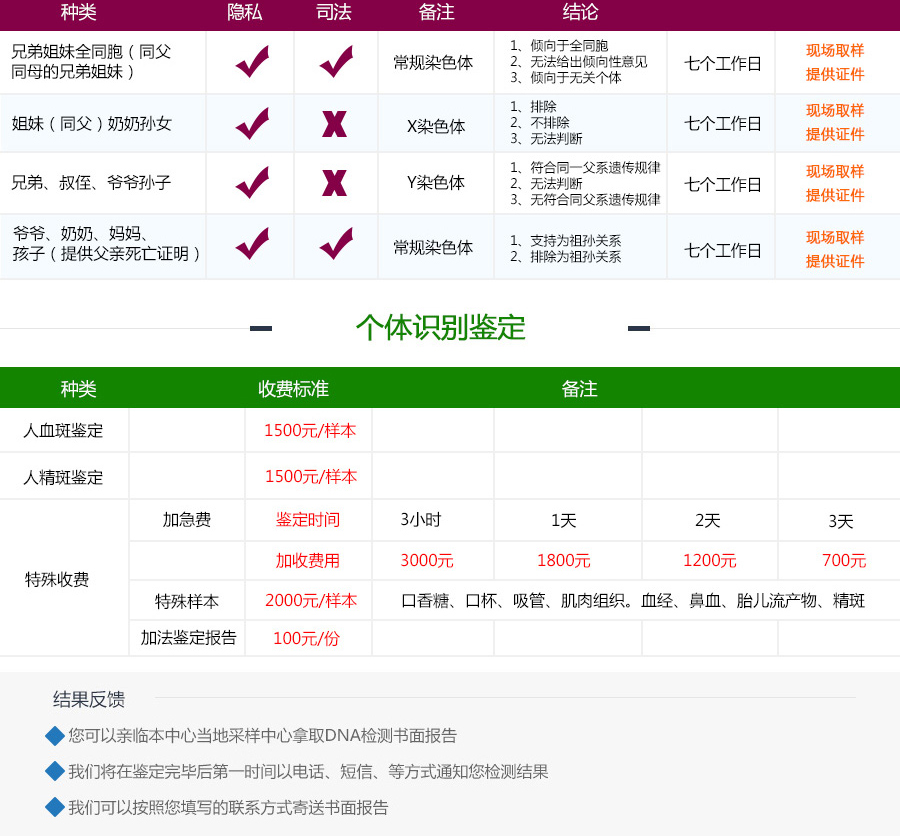900x838 pixels.
Task: Click 现场取样 in the X染色体 row
Action: pos(835,111)
